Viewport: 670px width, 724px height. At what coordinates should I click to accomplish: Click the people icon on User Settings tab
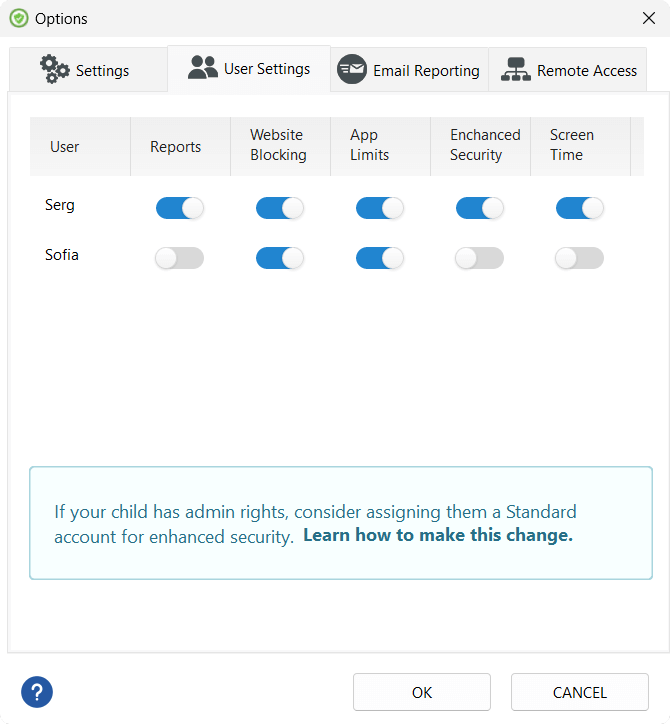pyautogui.click(x=203, y=68)
